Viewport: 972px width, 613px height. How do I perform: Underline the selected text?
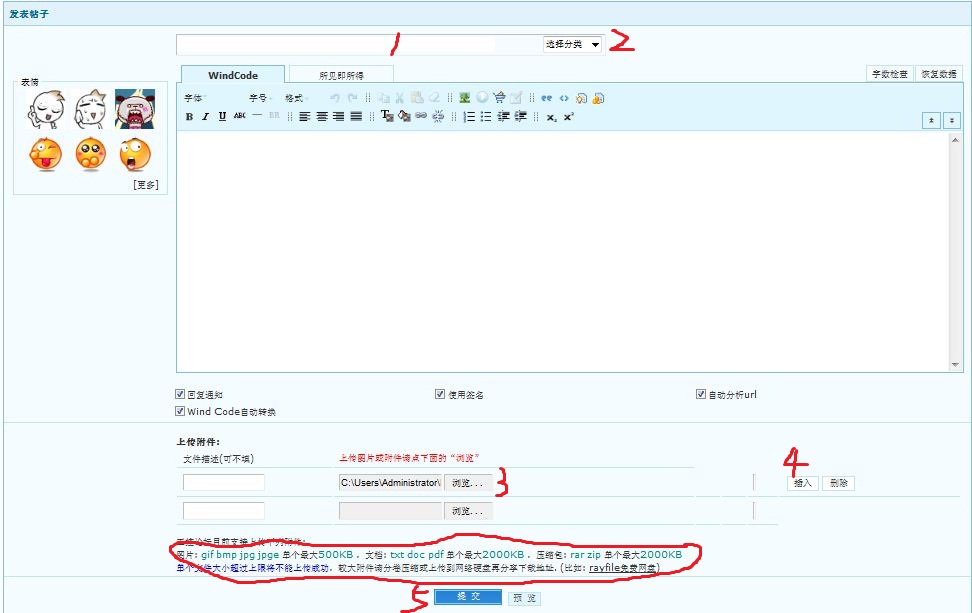221,117
